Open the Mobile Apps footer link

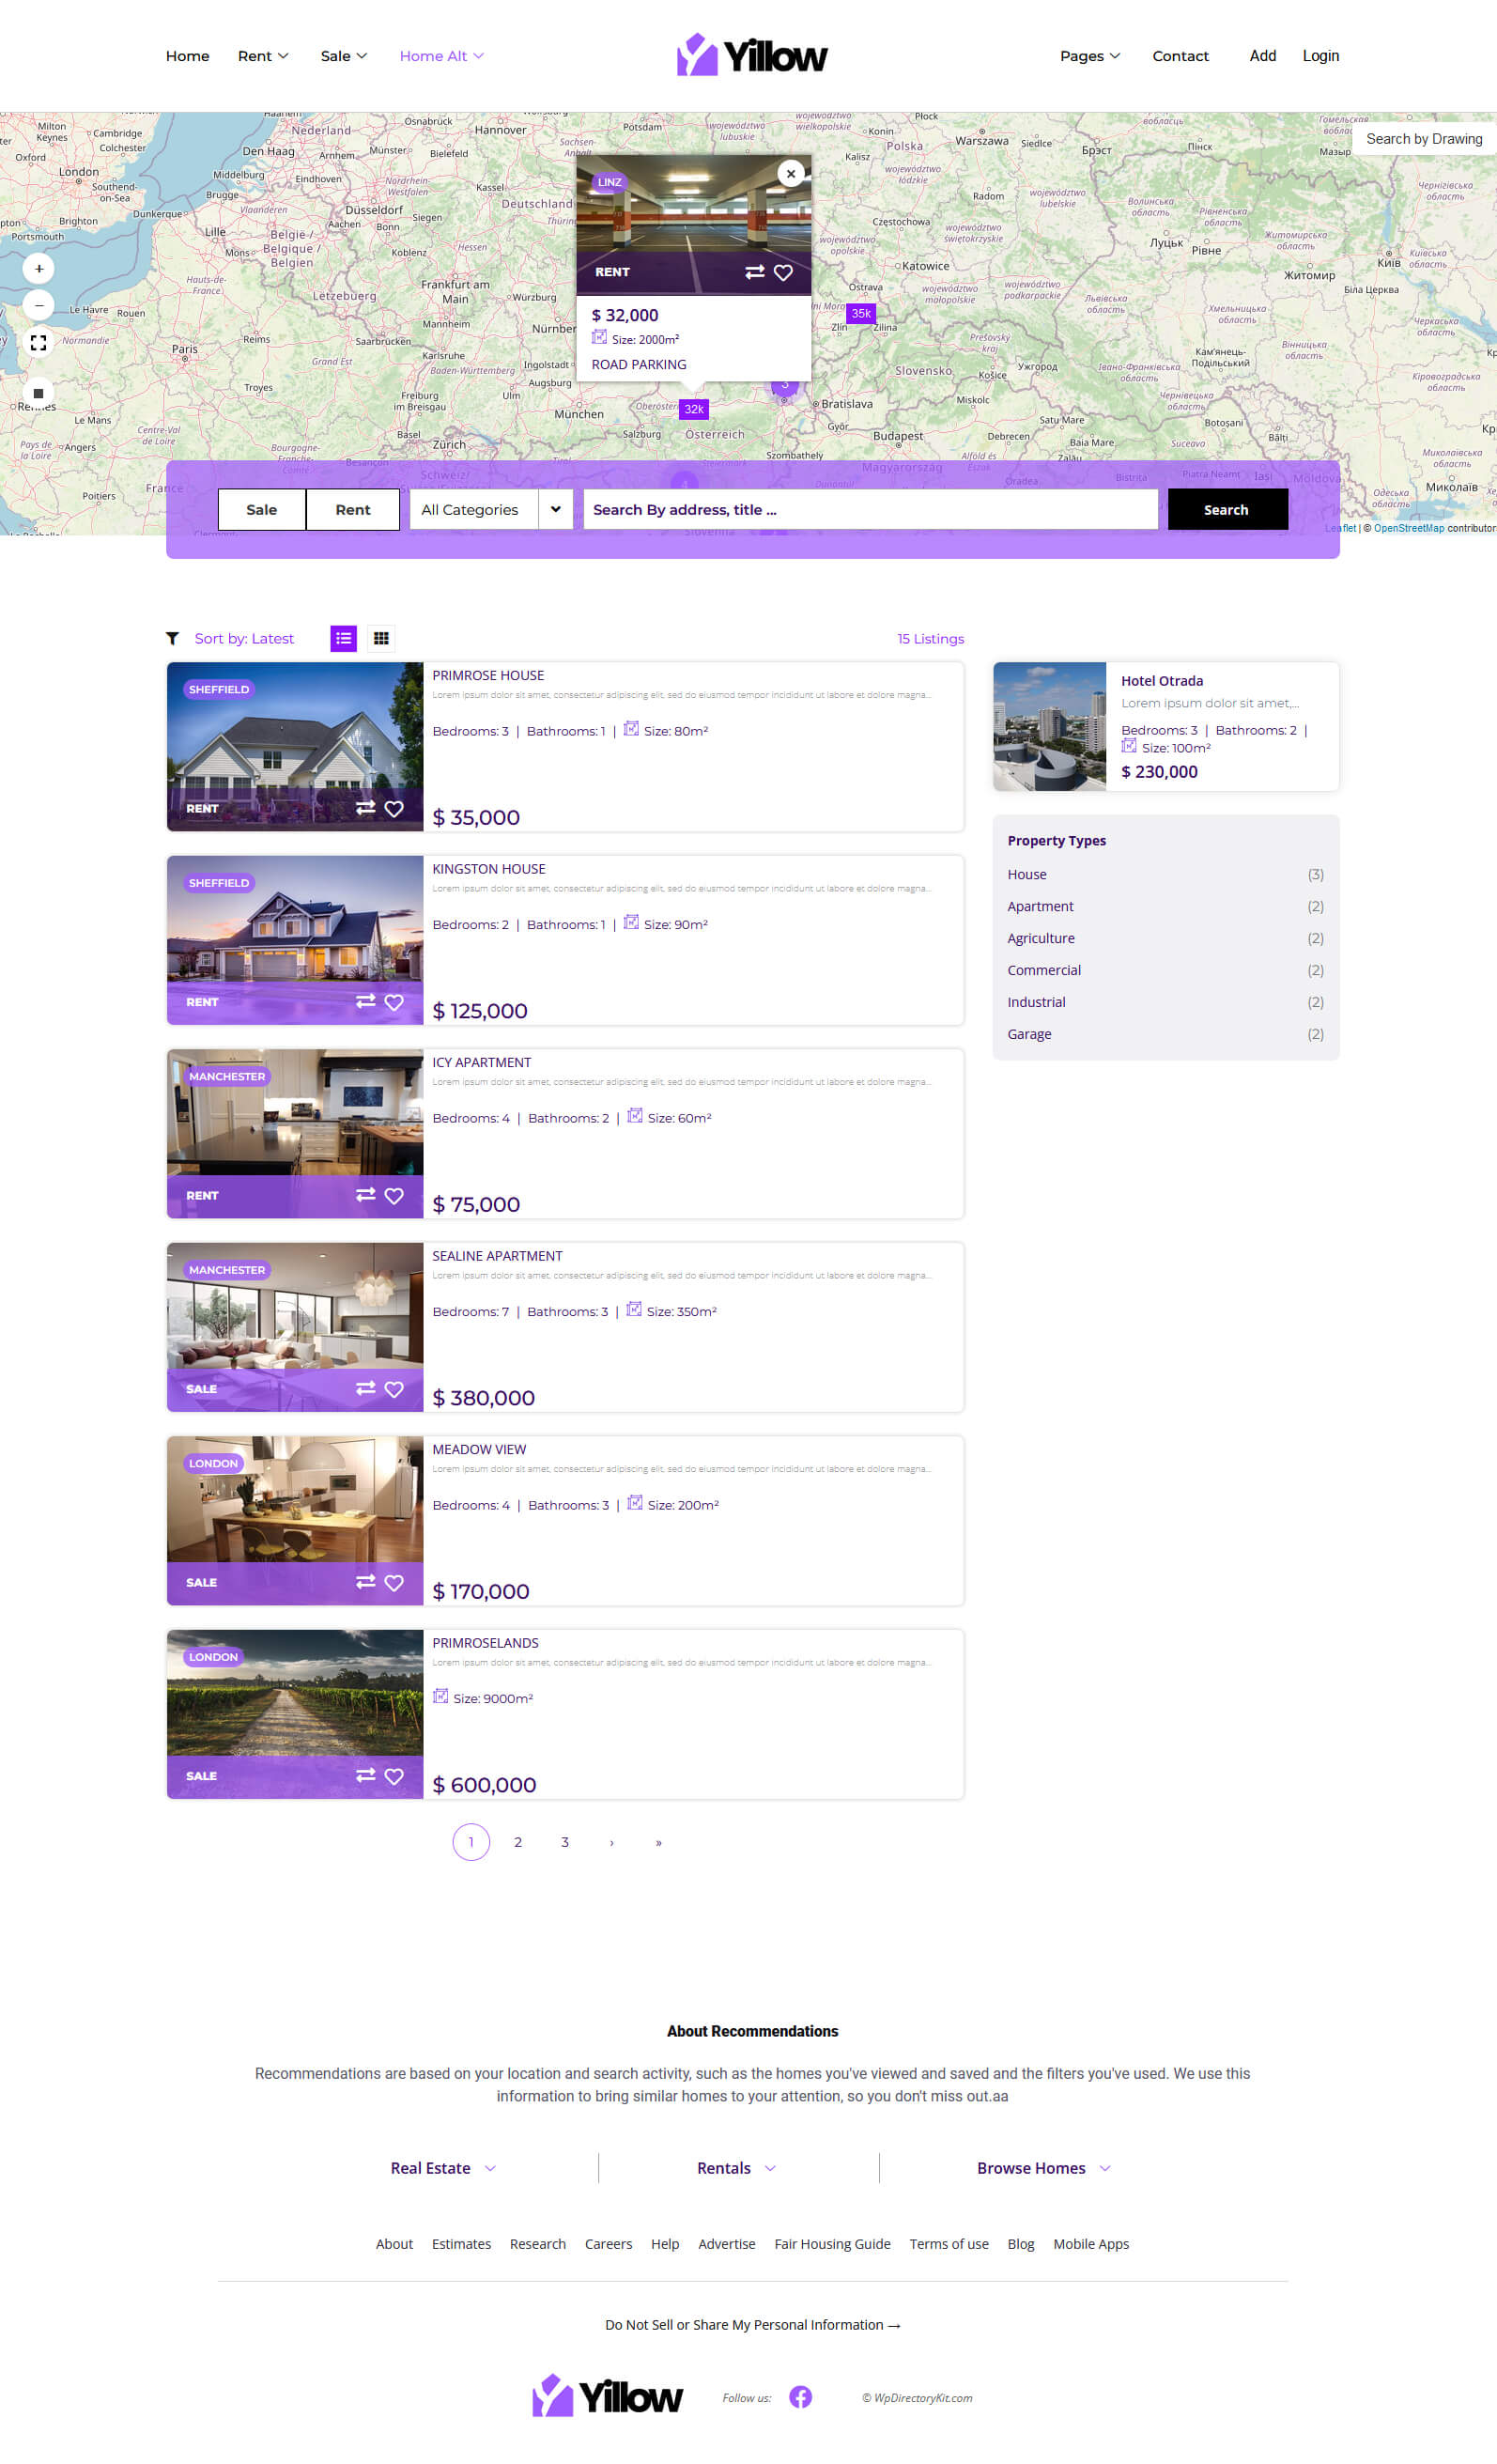1091,2244
